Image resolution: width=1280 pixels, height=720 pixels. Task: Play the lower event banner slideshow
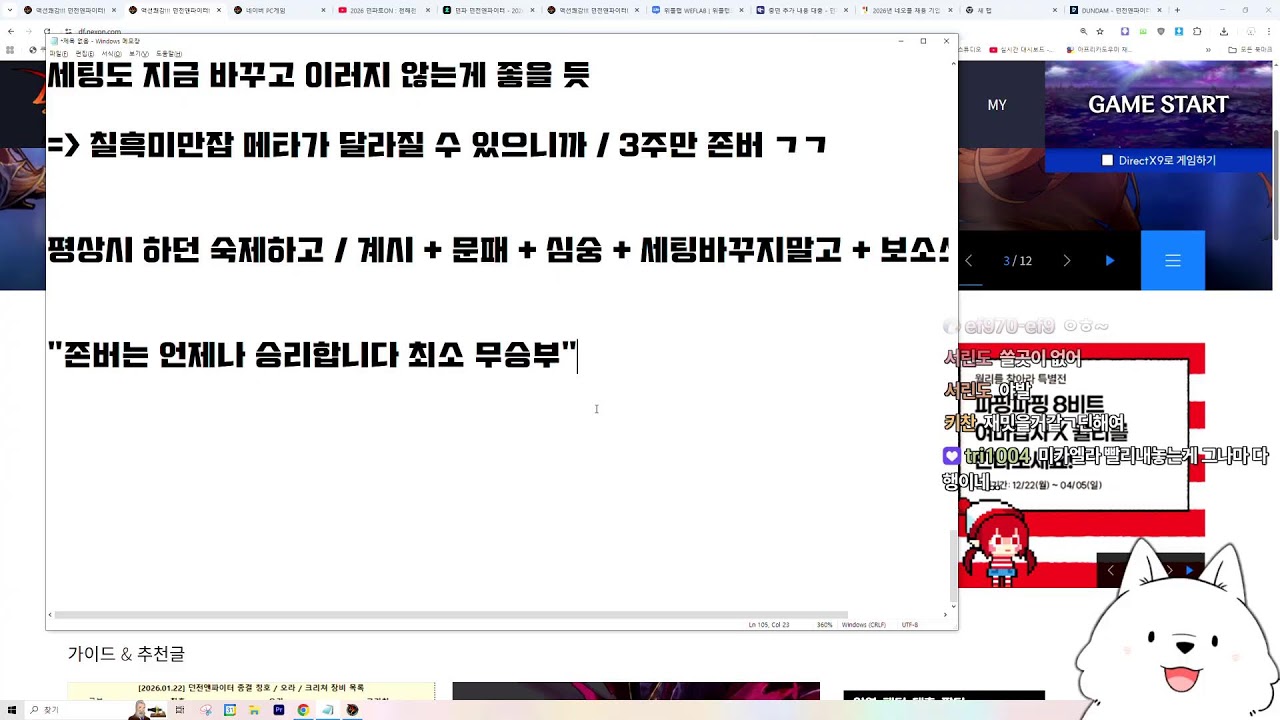pyautogui.click(x=1189, y=570)
